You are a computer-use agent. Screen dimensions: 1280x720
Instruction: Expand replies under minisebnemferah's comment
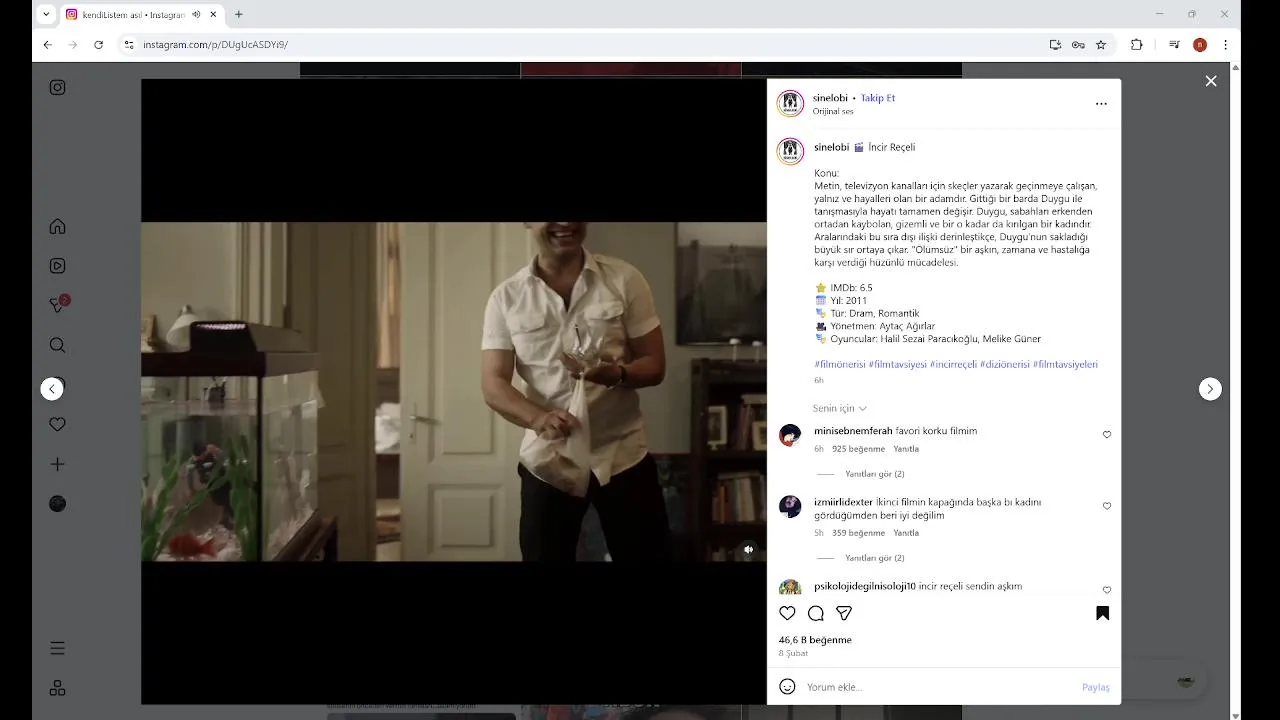click(x=874, y=474)
